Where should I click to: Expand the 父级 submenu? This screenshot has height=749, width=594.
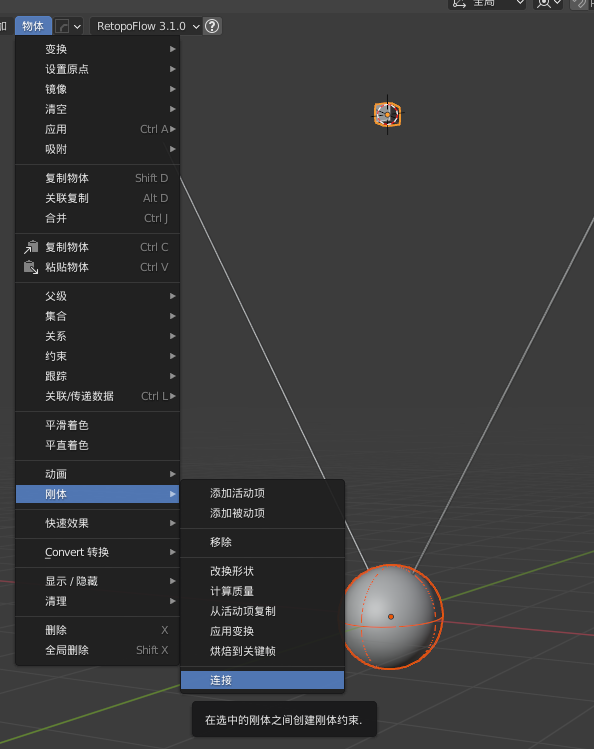coord(97,296)
